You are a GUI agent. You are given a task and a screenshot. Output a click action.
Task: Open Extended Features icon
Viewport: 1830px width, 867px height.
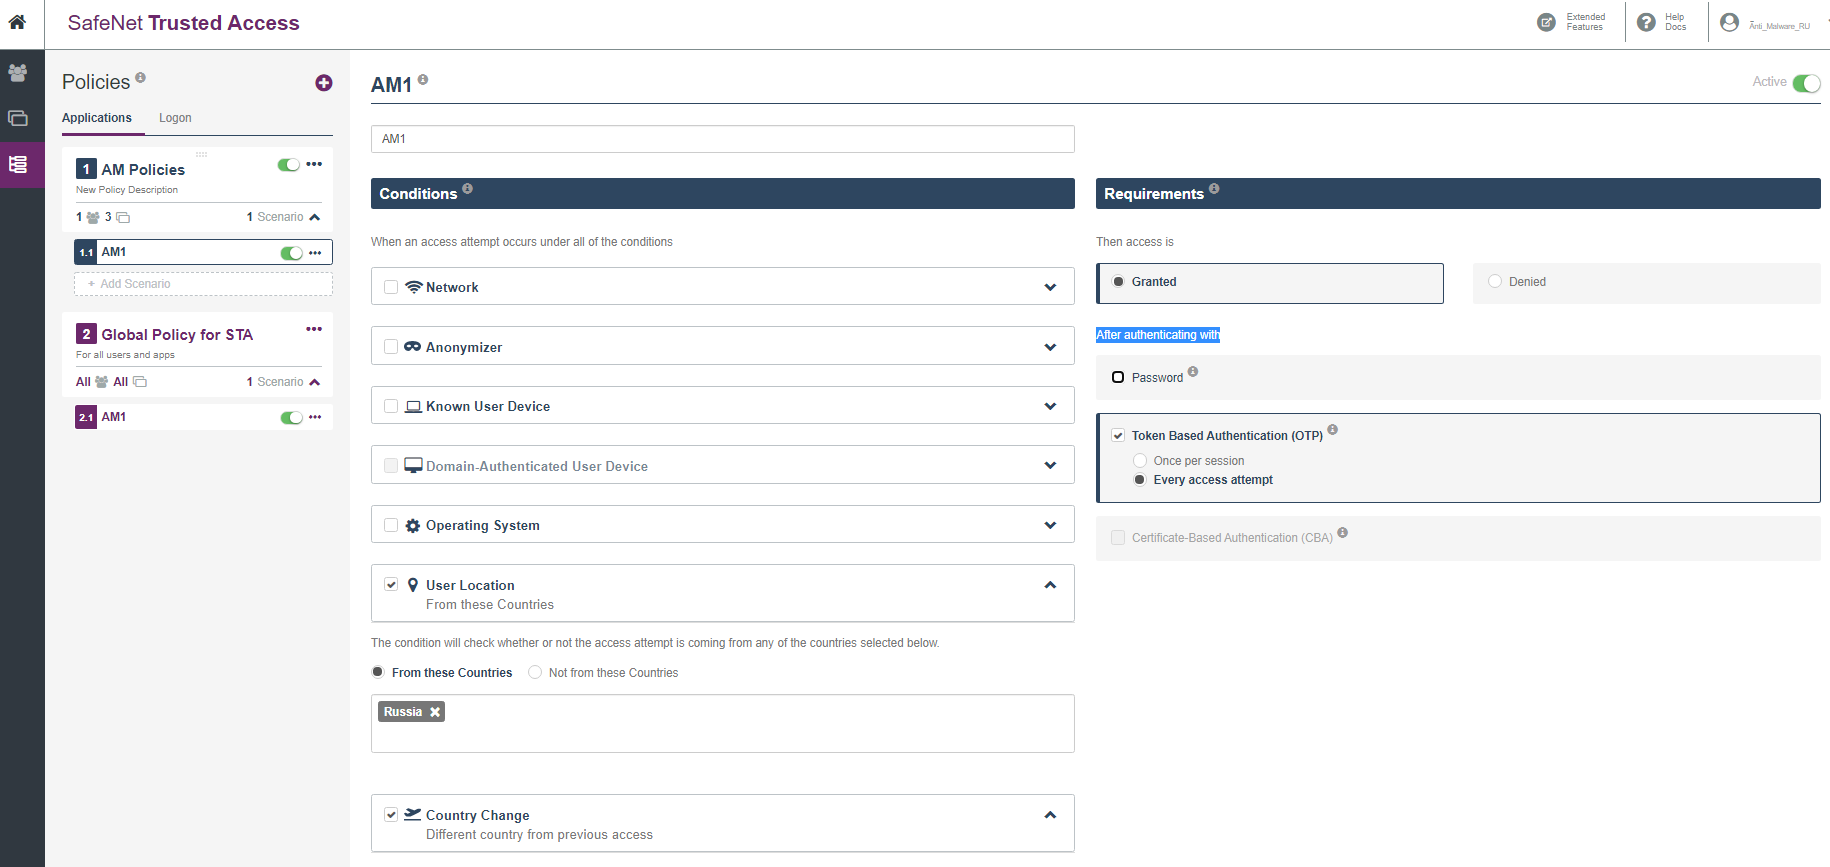[1546, 22]
